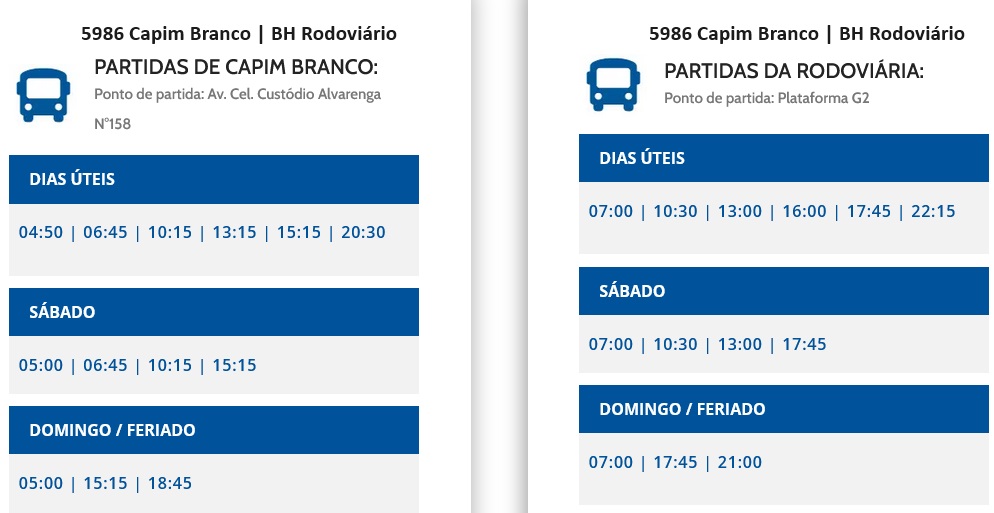Screen dimensions: 994x513
Task: Click the left 5986 Capim Branco | BH Rodoviário title
Action: tap(239, 34)
